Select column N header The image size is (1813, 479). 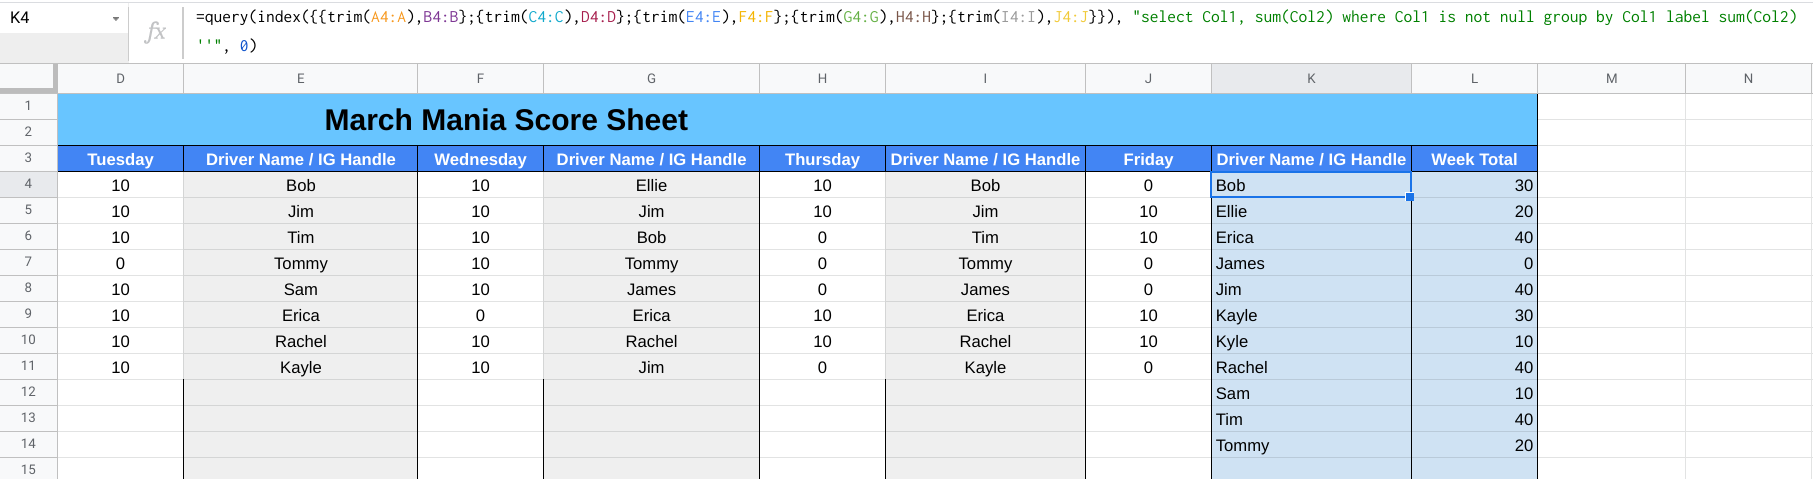click(1748, 78)
